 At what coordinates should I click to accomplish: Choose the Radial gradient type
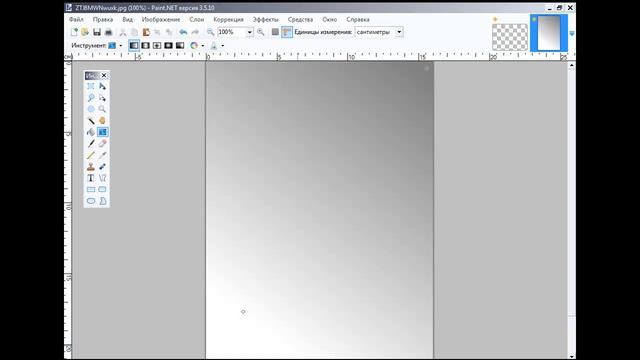[x=168, y=45]
